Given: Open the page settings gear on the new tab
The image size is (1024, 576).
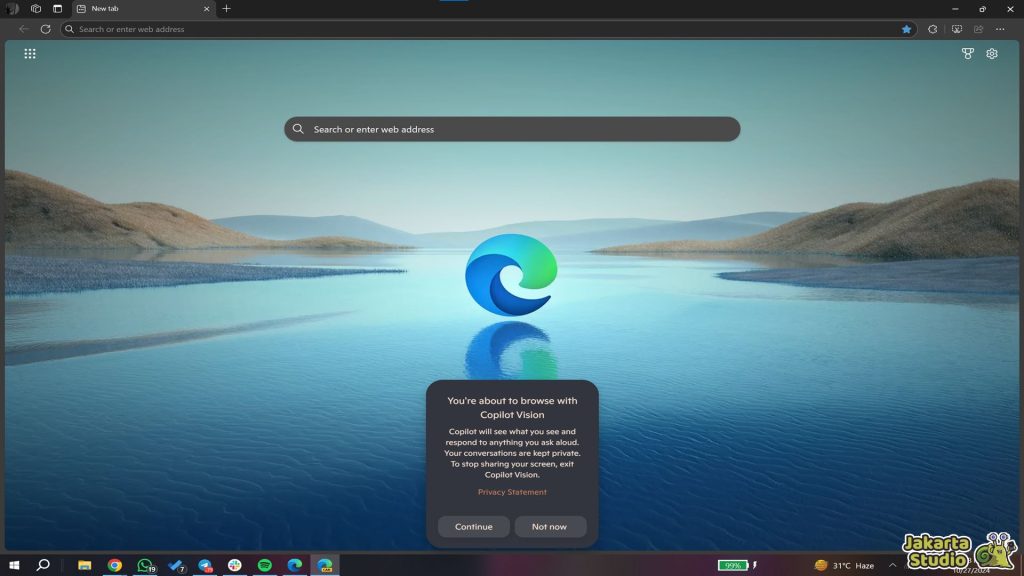Looking at the screenshot, I should click(991, 53).
